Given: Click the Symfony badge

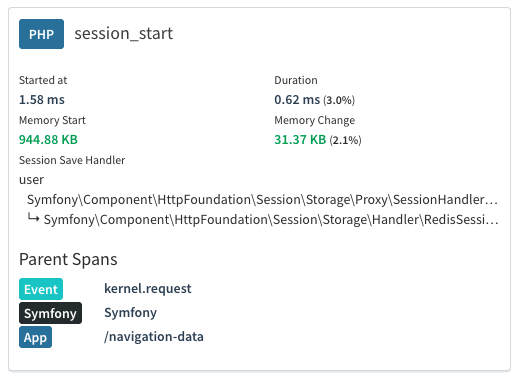Looking at the screenshot, I should click(50, 313).
